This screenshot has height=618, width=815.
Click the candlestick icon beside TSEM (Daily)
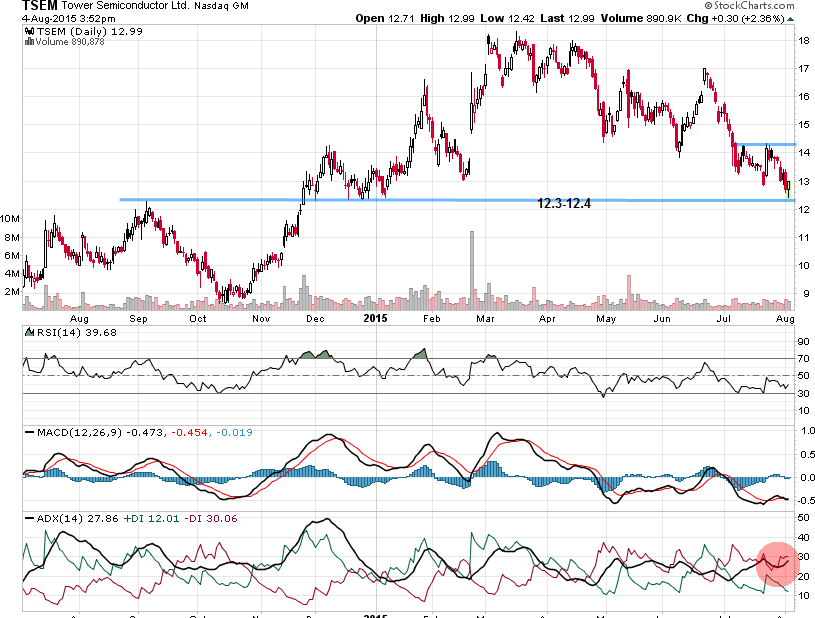click(x=30, y=31)
